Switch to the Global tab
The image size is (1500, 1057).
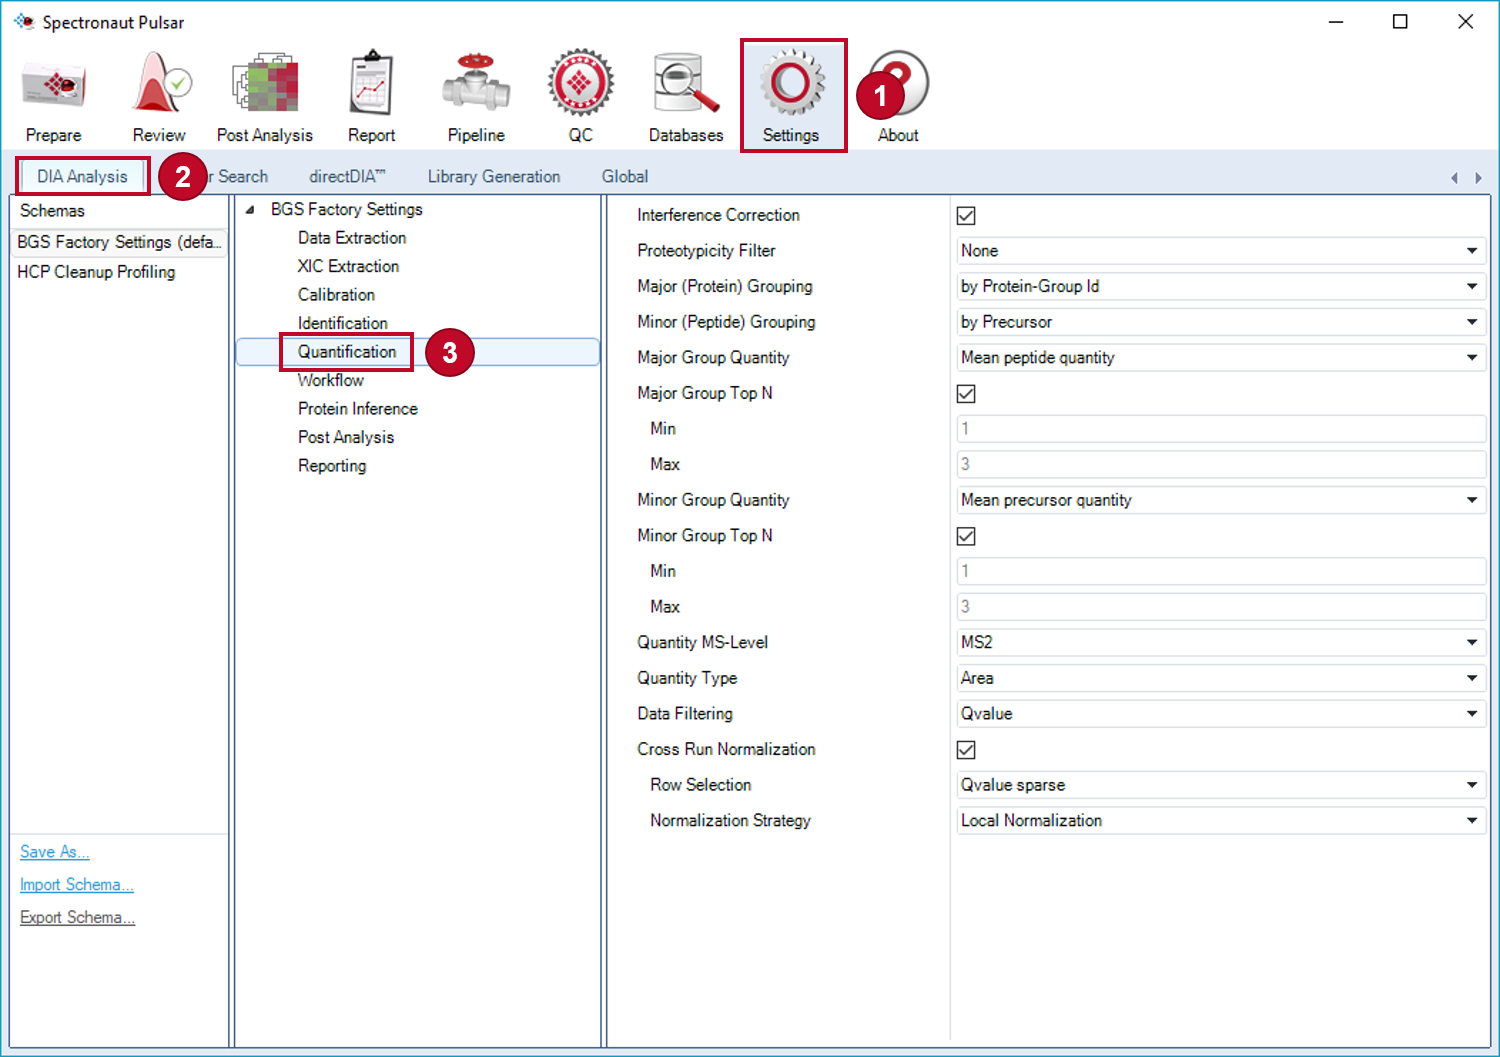pos(625,176)
